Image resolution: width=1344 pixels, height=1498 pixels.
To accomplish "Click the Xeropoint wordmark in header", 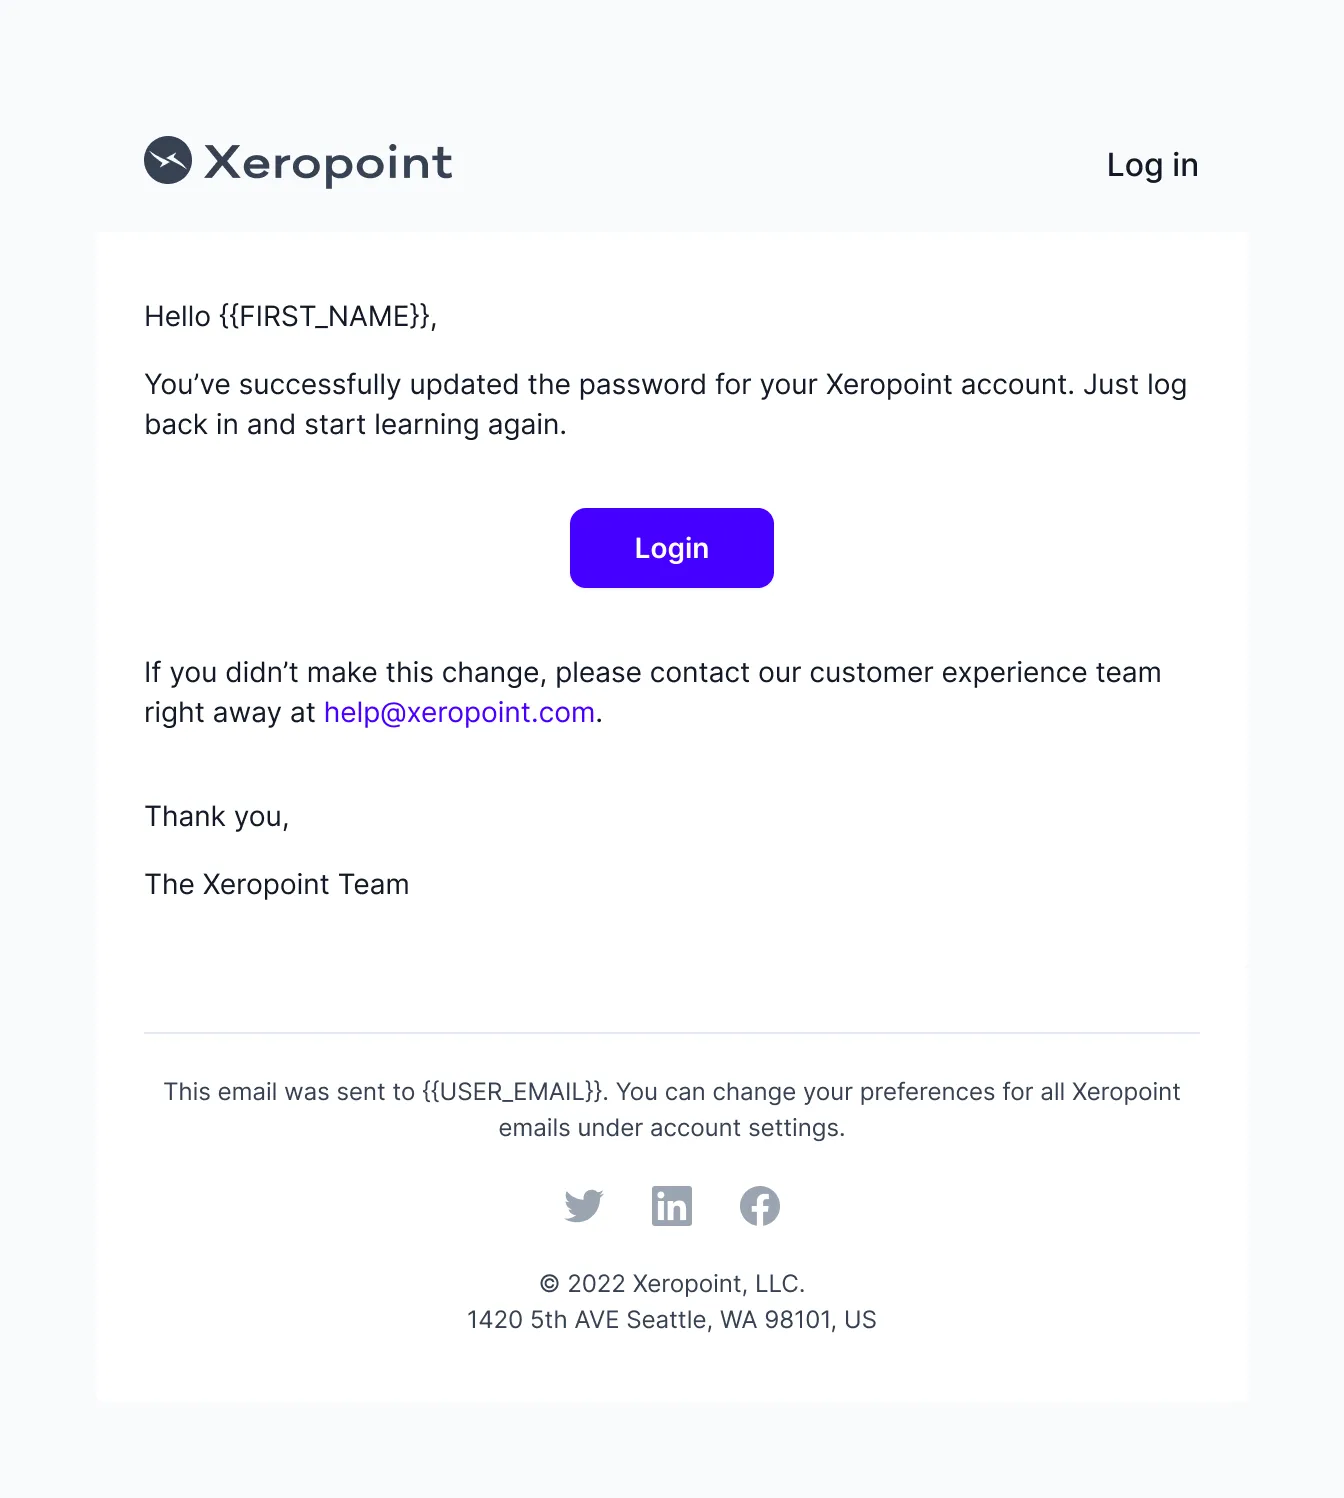I will coord(328,163).
